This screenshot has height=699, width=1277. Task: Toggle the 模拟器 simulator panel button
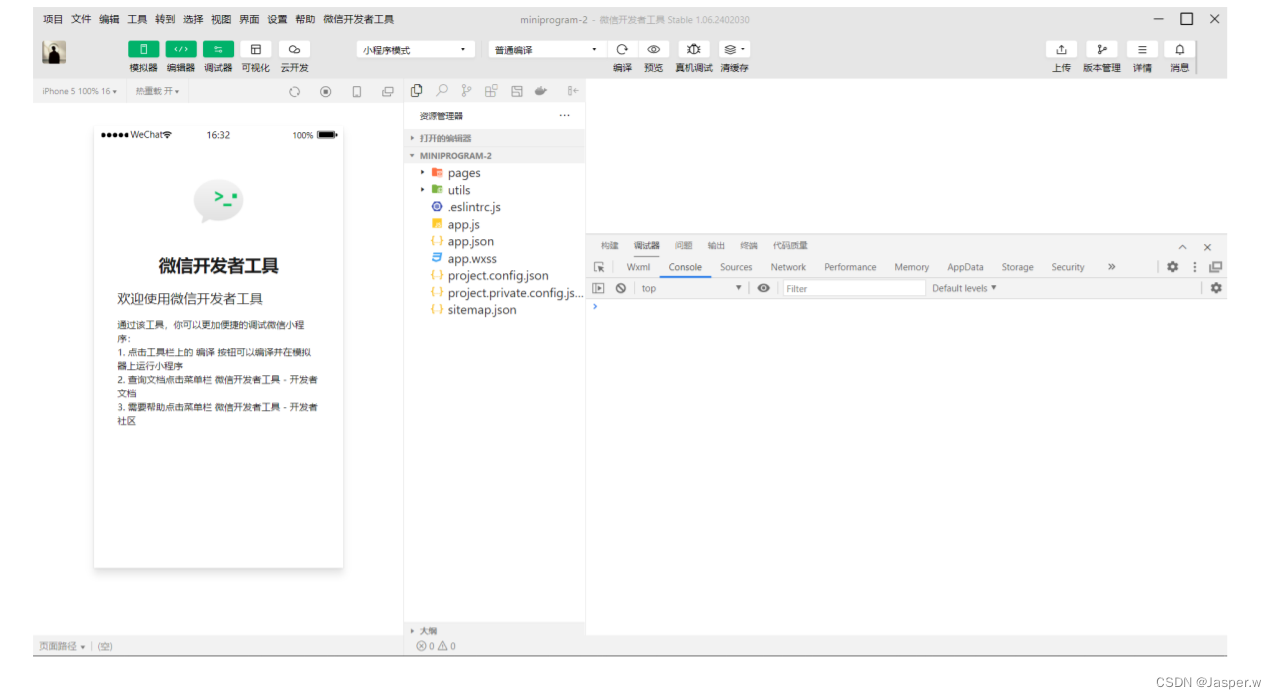click(x=144, y=49)
